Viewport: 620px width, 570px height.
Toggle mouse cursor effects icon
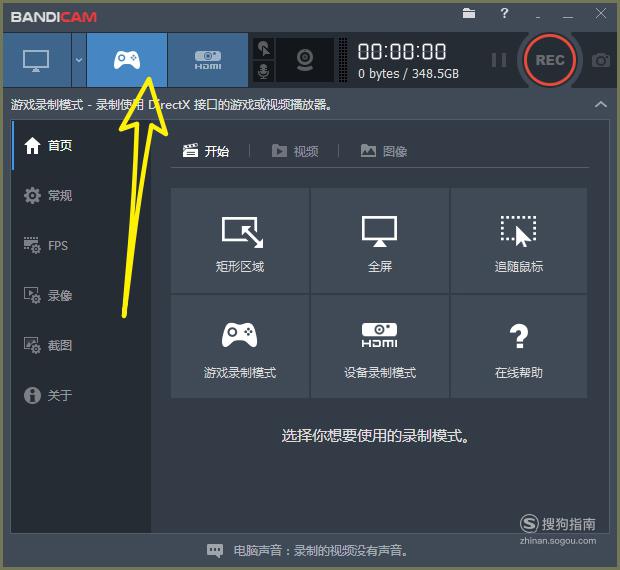tap(264, 49)
